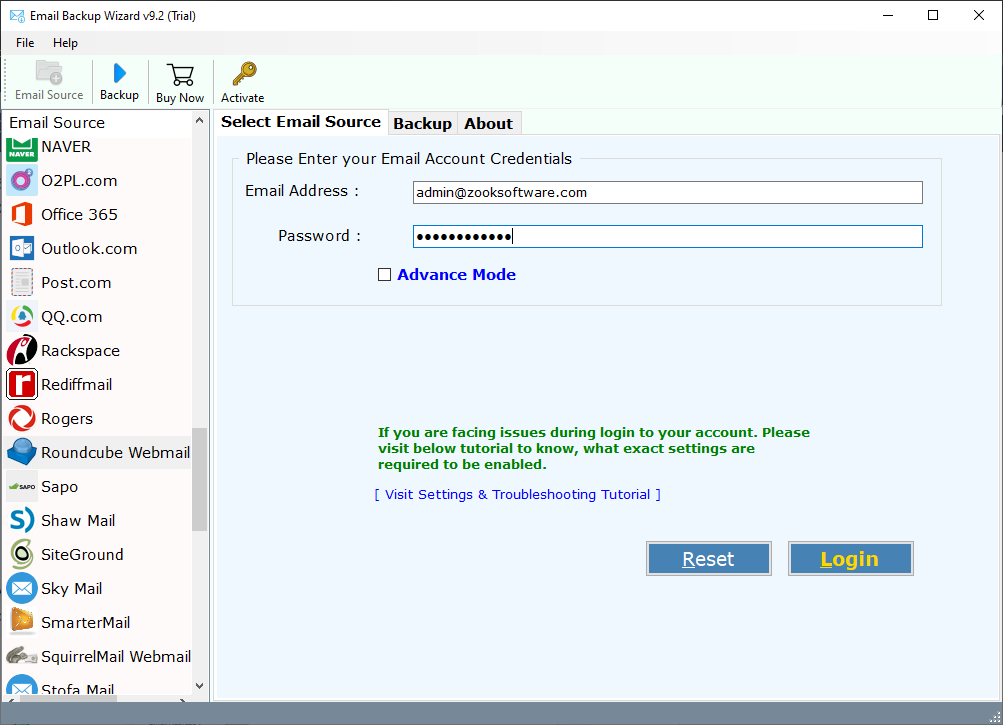Open the Help menu
This screenshot has width=1003, height=725.
[x=65, y=43]
